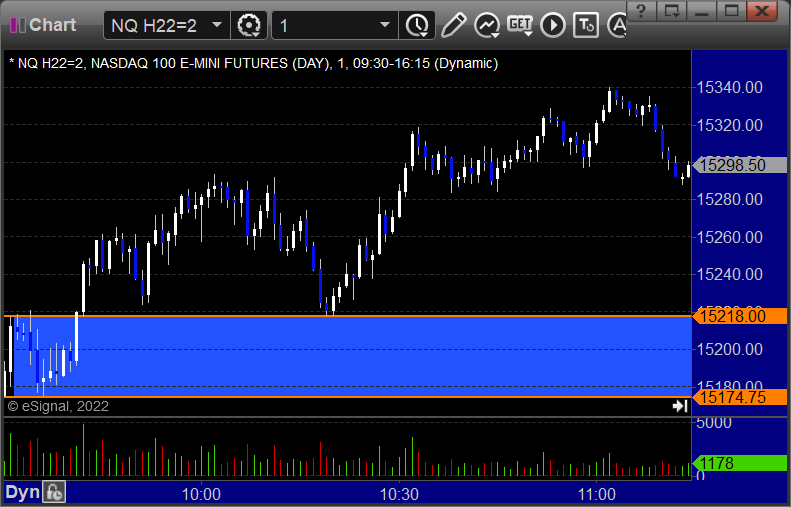Screen dimensions: 791x507
Task: Click the green 1178 volume label
Action: click(x=740, y=463)
